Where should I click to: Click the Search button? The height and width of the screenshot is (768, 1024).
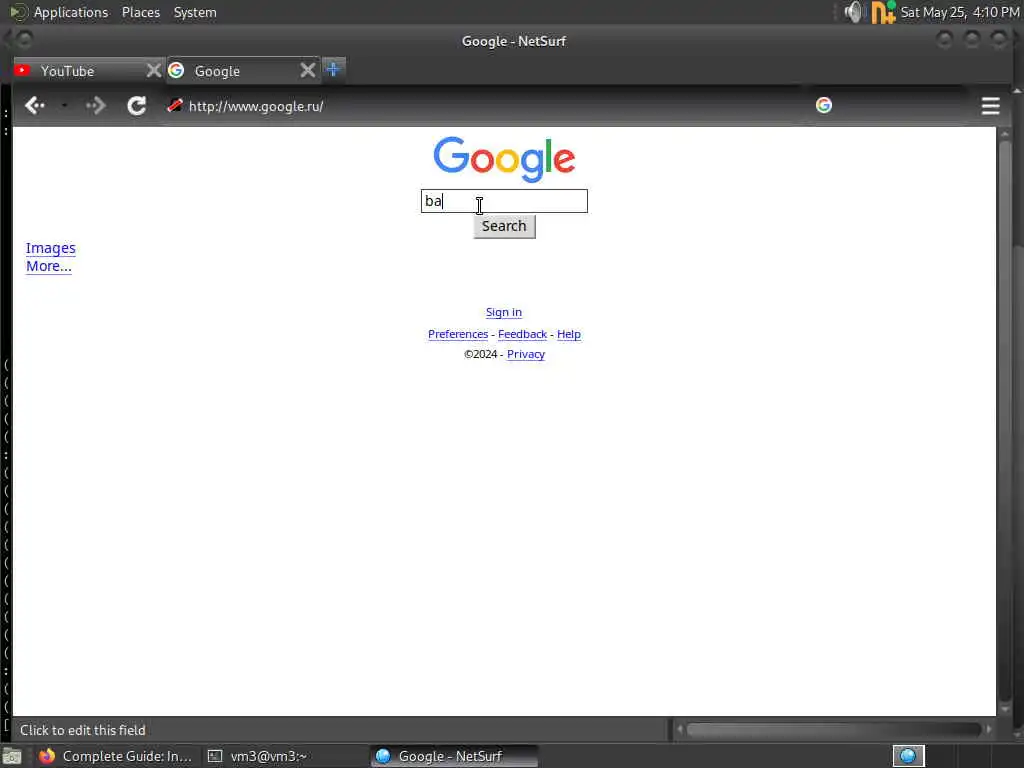(x=504, y=226)
